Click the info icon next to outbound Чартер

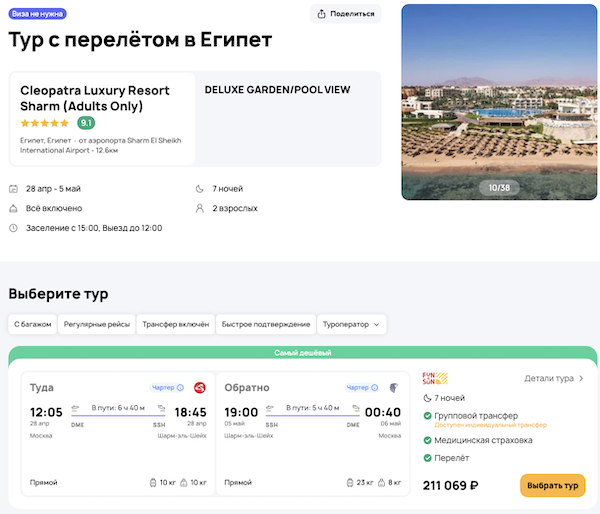180,388
